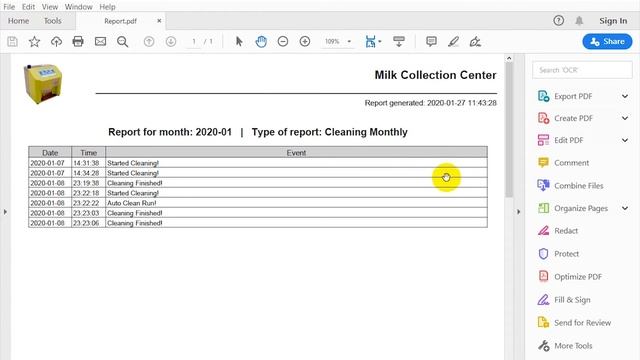Click the milk analyzer logo image
This screenshot has height=360, width=640.
tap(43, 84)
